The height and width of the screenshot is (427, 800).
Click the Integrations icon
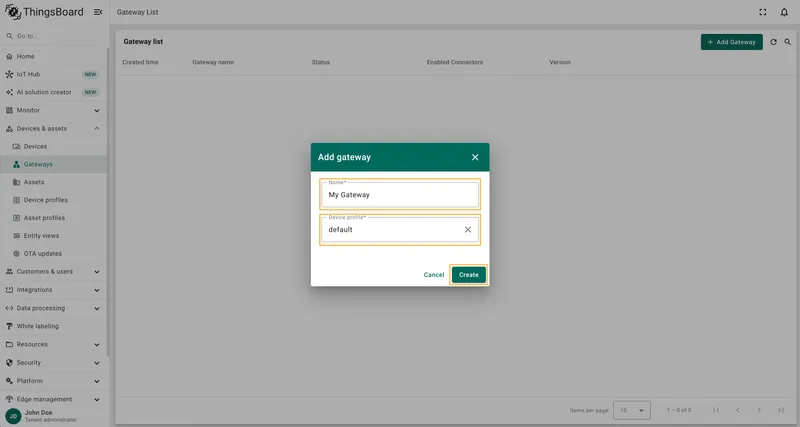point(9,290)
